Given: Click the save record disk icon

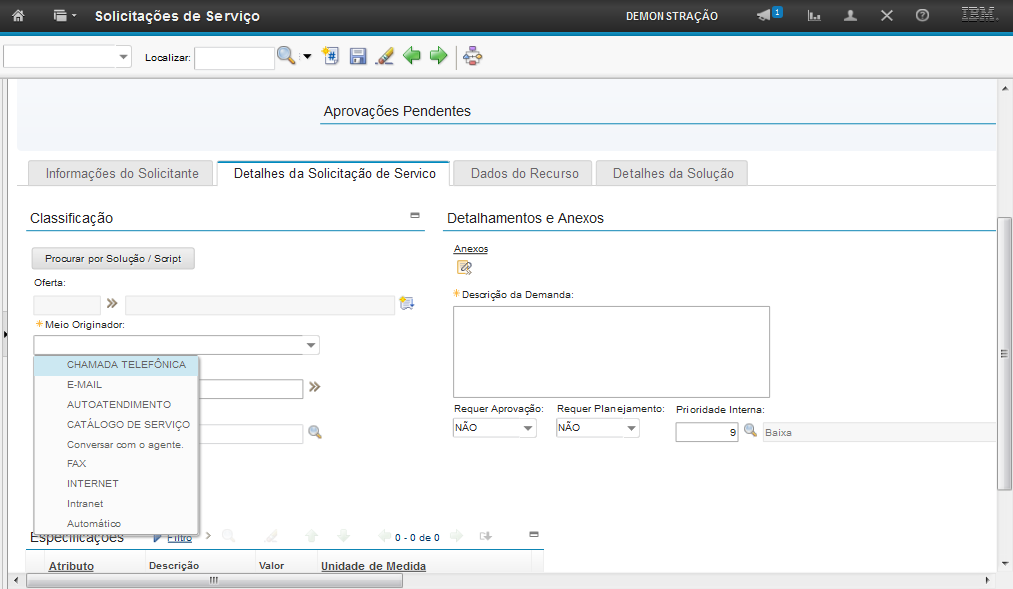Looking at the screenshot, I should tap(358, 57).
